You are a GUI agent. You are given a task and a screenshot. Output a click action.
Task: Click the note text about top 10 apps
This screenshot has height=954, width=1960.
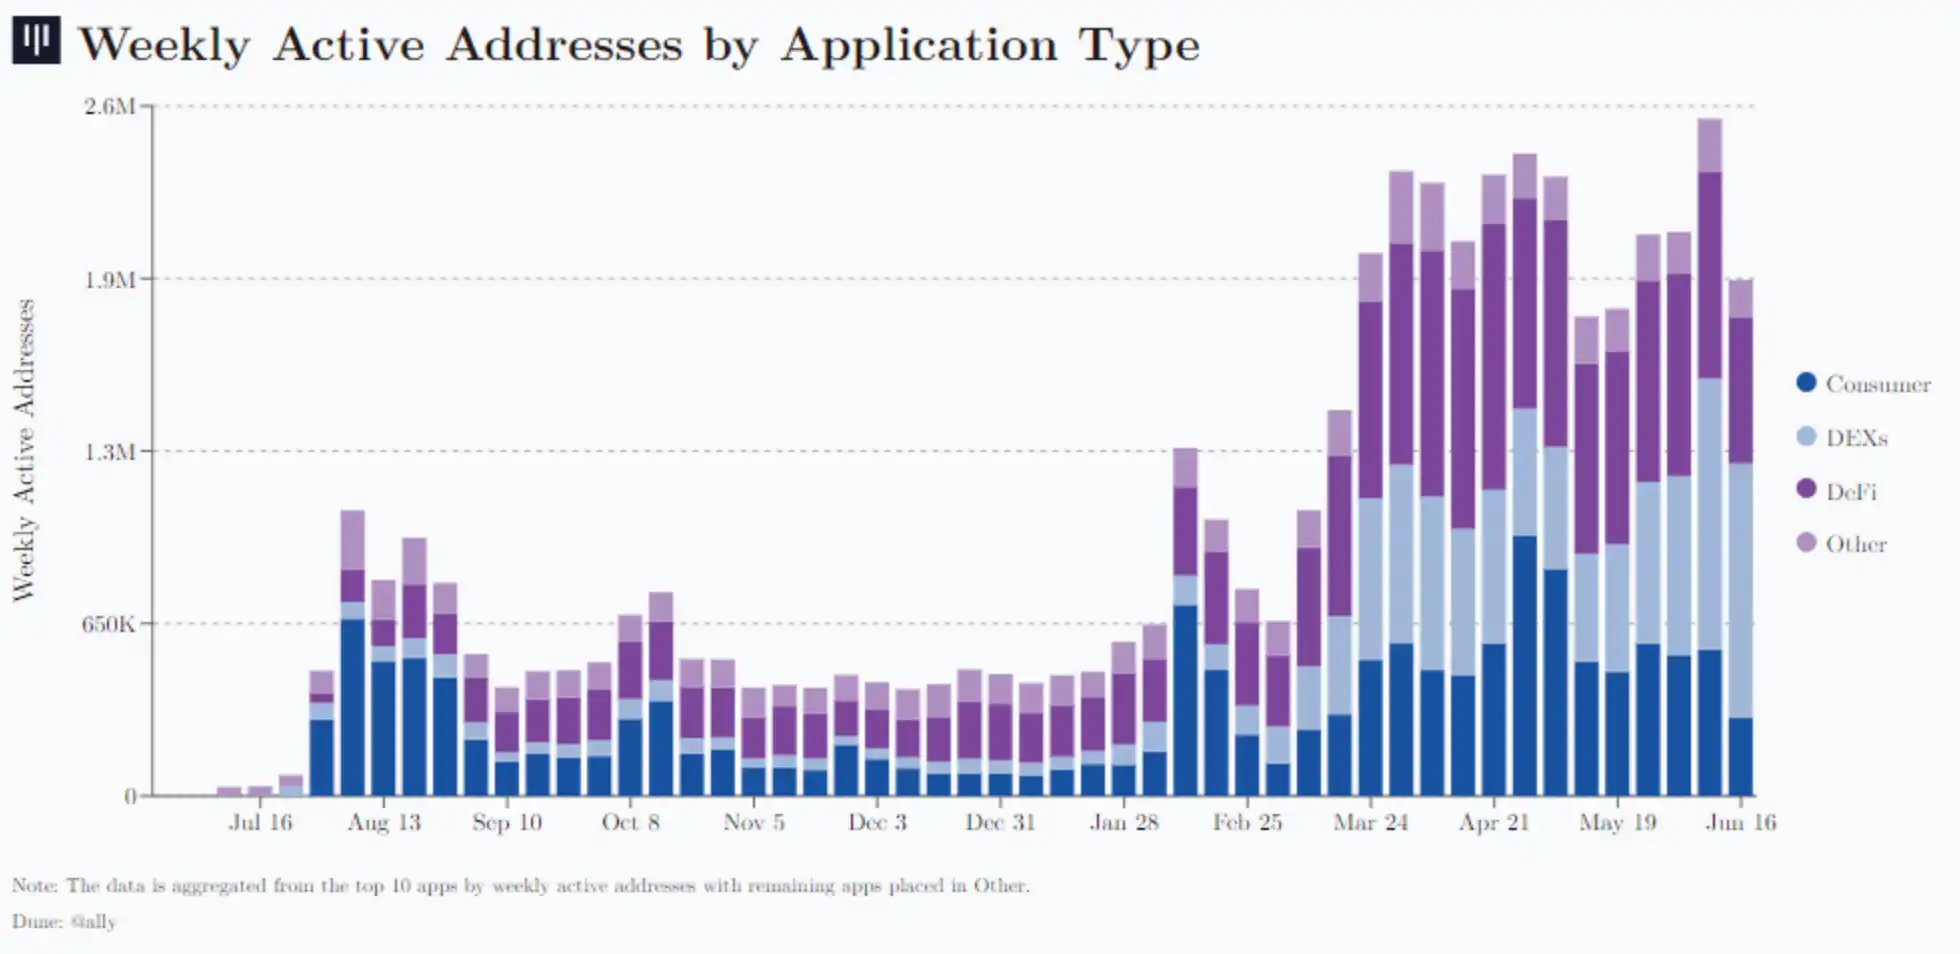tap(520, 885)
